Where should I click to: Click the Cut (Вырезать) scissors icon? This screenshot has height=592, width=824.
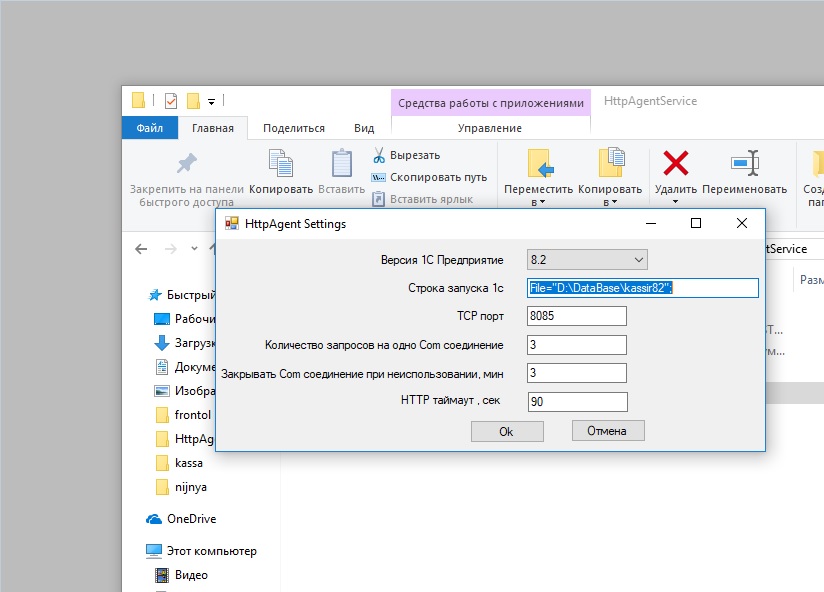coord(379,156)
